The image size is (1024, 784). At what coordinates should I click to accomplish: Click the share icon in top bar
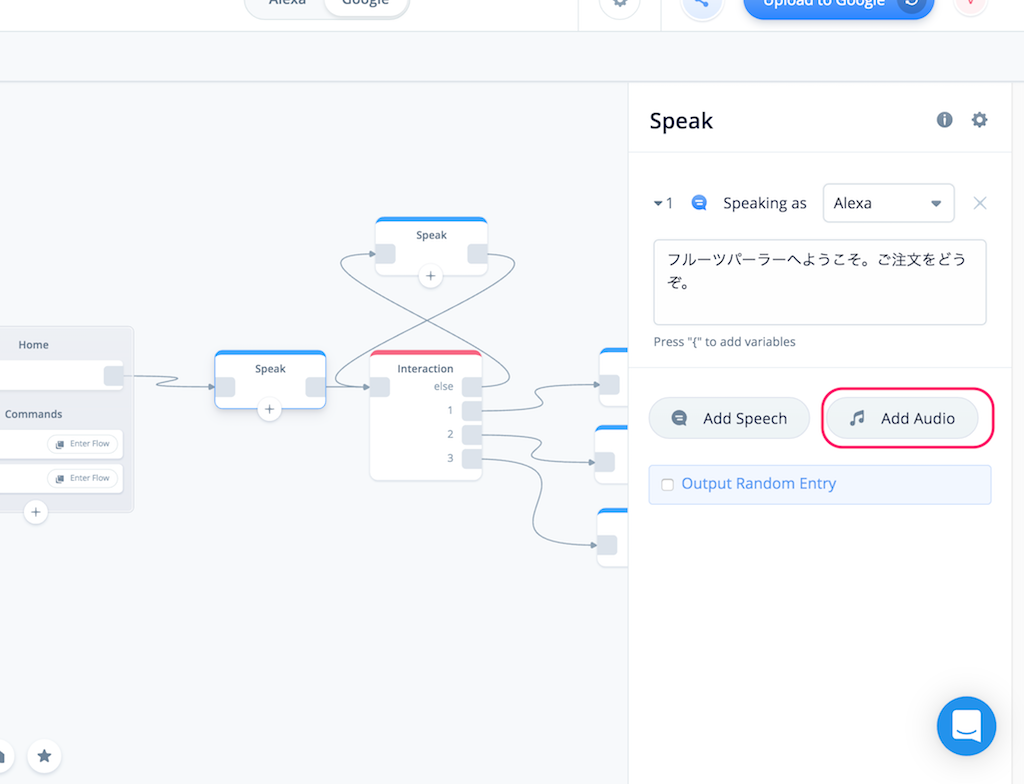coord(701,5)
